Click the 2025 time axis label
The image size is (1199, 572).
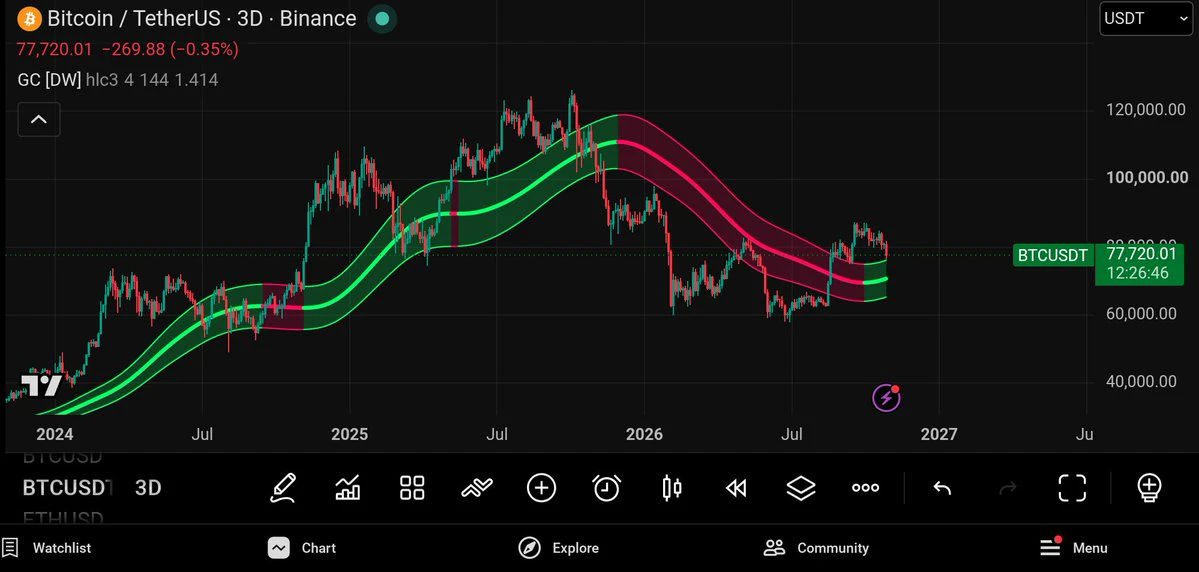(x=349, y=434)
